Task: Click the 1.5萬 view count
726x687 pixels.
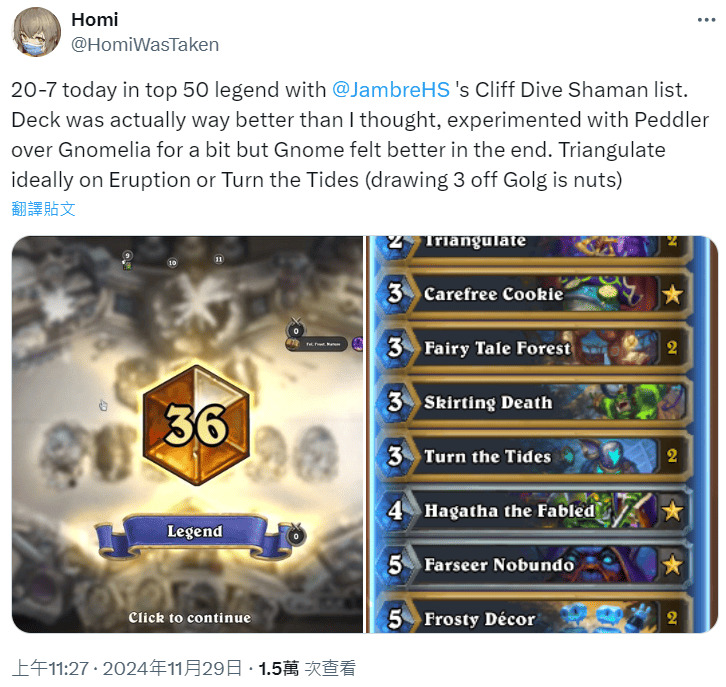Action: (278, 668)
